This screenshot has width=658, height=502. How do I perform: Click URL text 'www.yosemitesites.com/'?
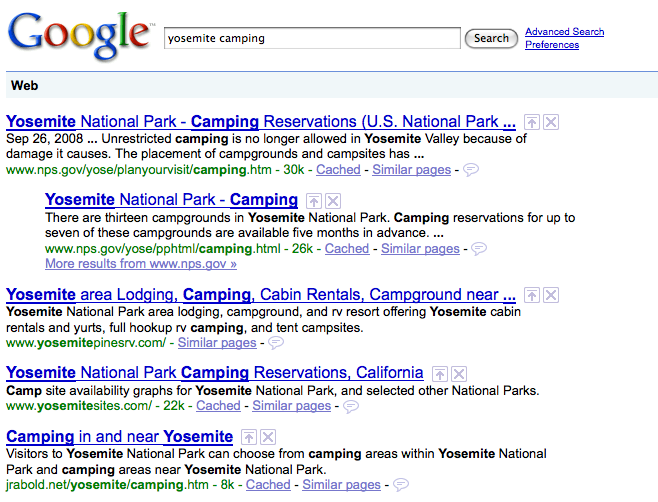coord(79,405)
